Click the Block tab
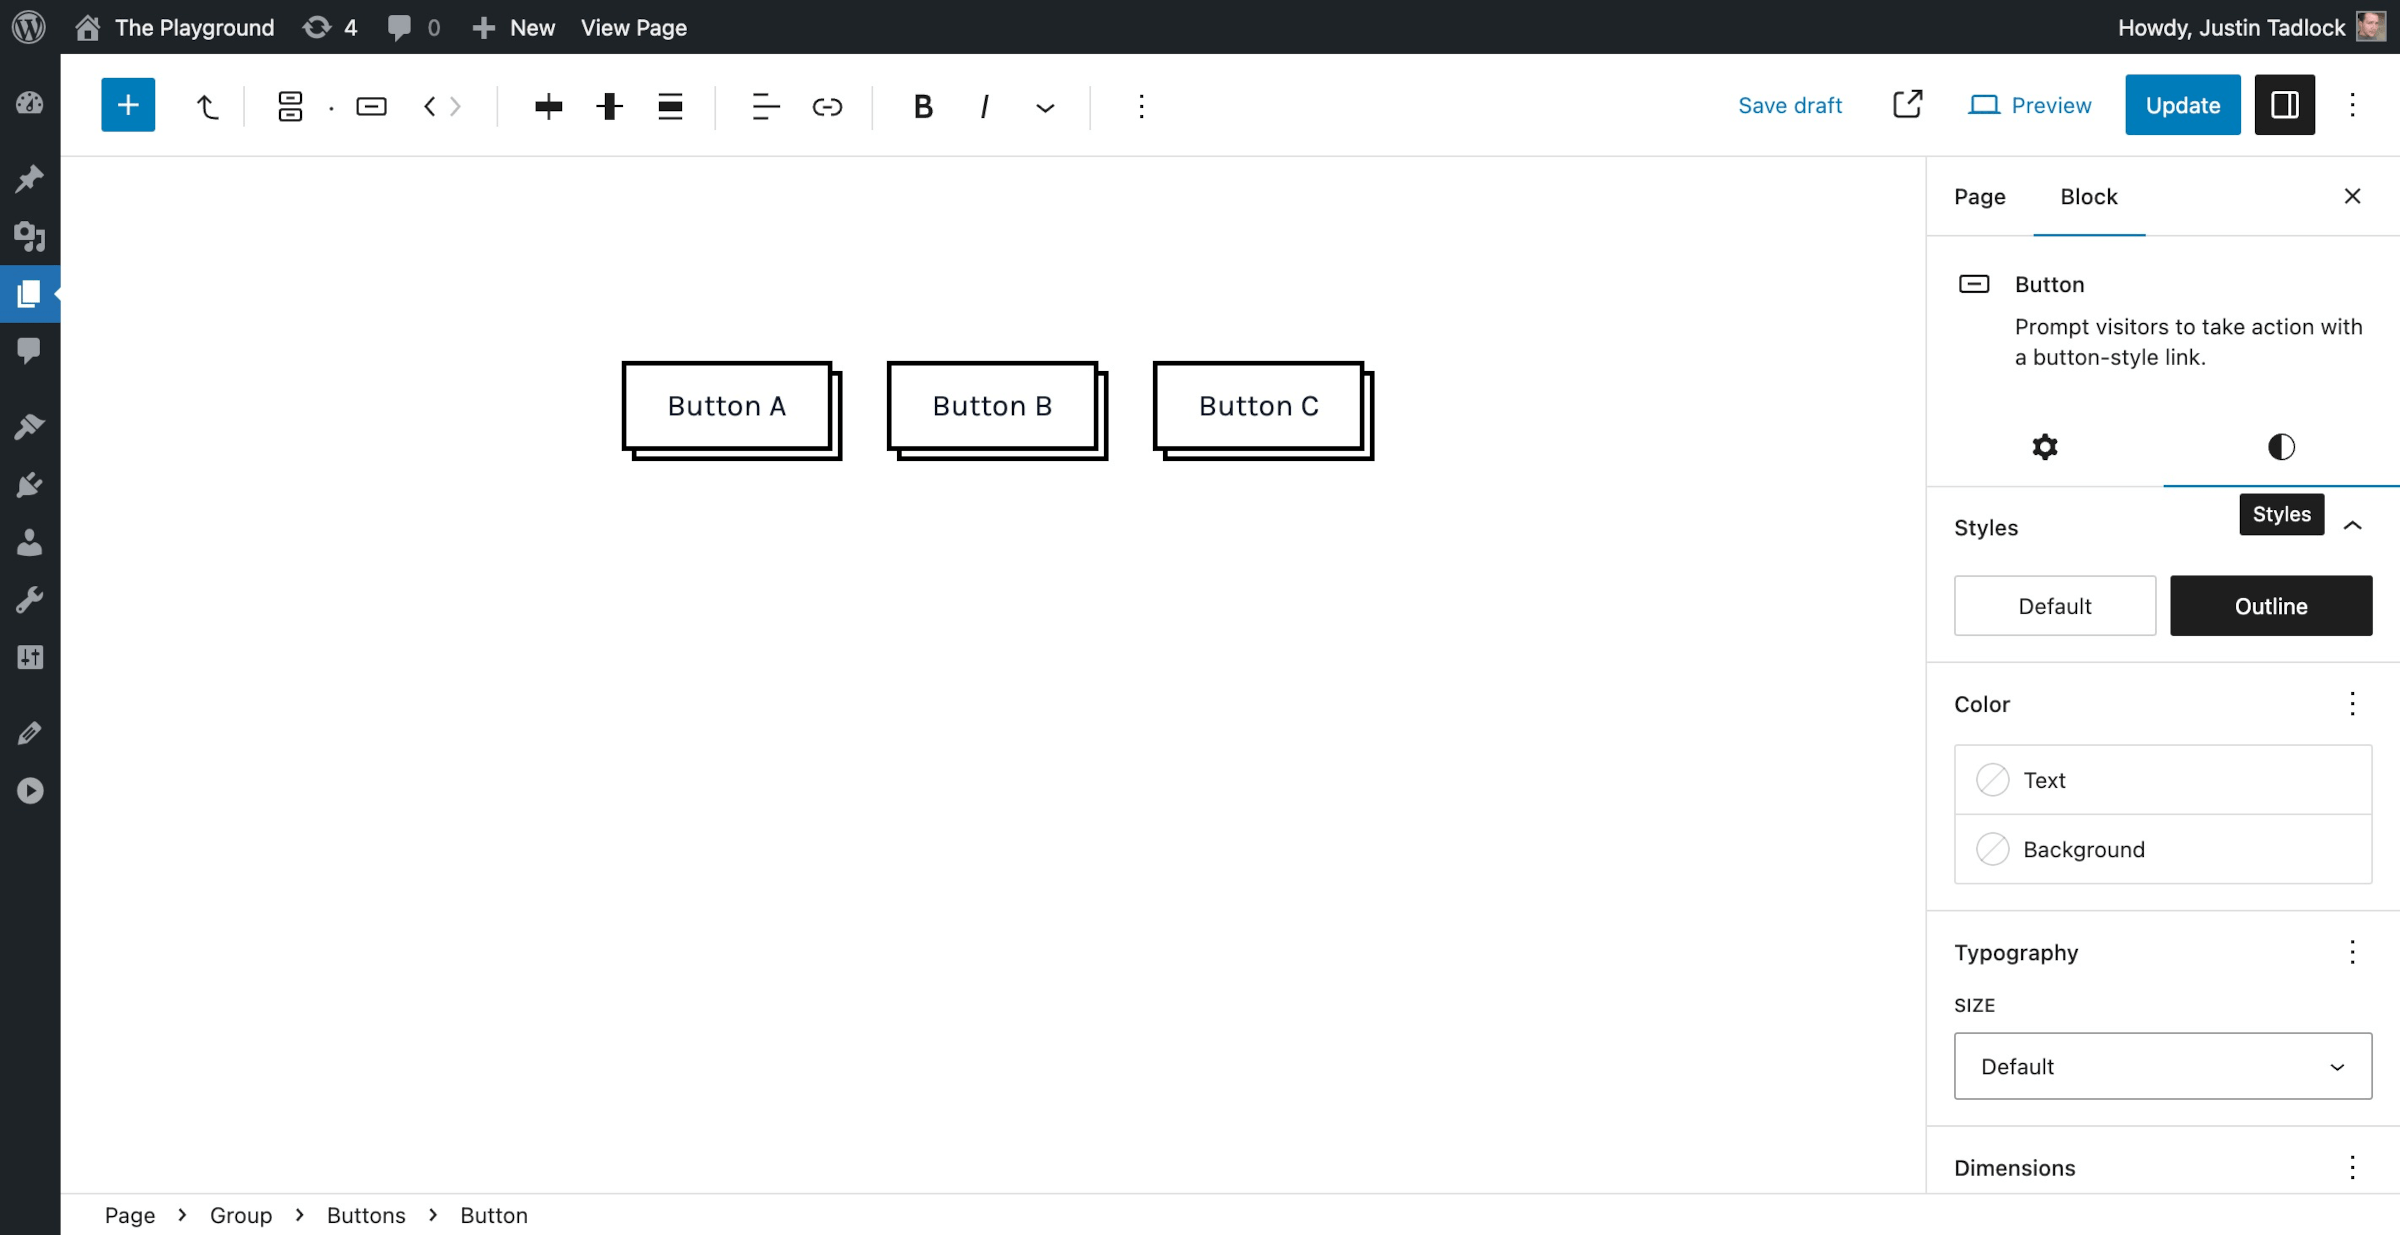Image resolution: width=2400 pixels, height=1235 pixels. click(x=2088, y=197)
